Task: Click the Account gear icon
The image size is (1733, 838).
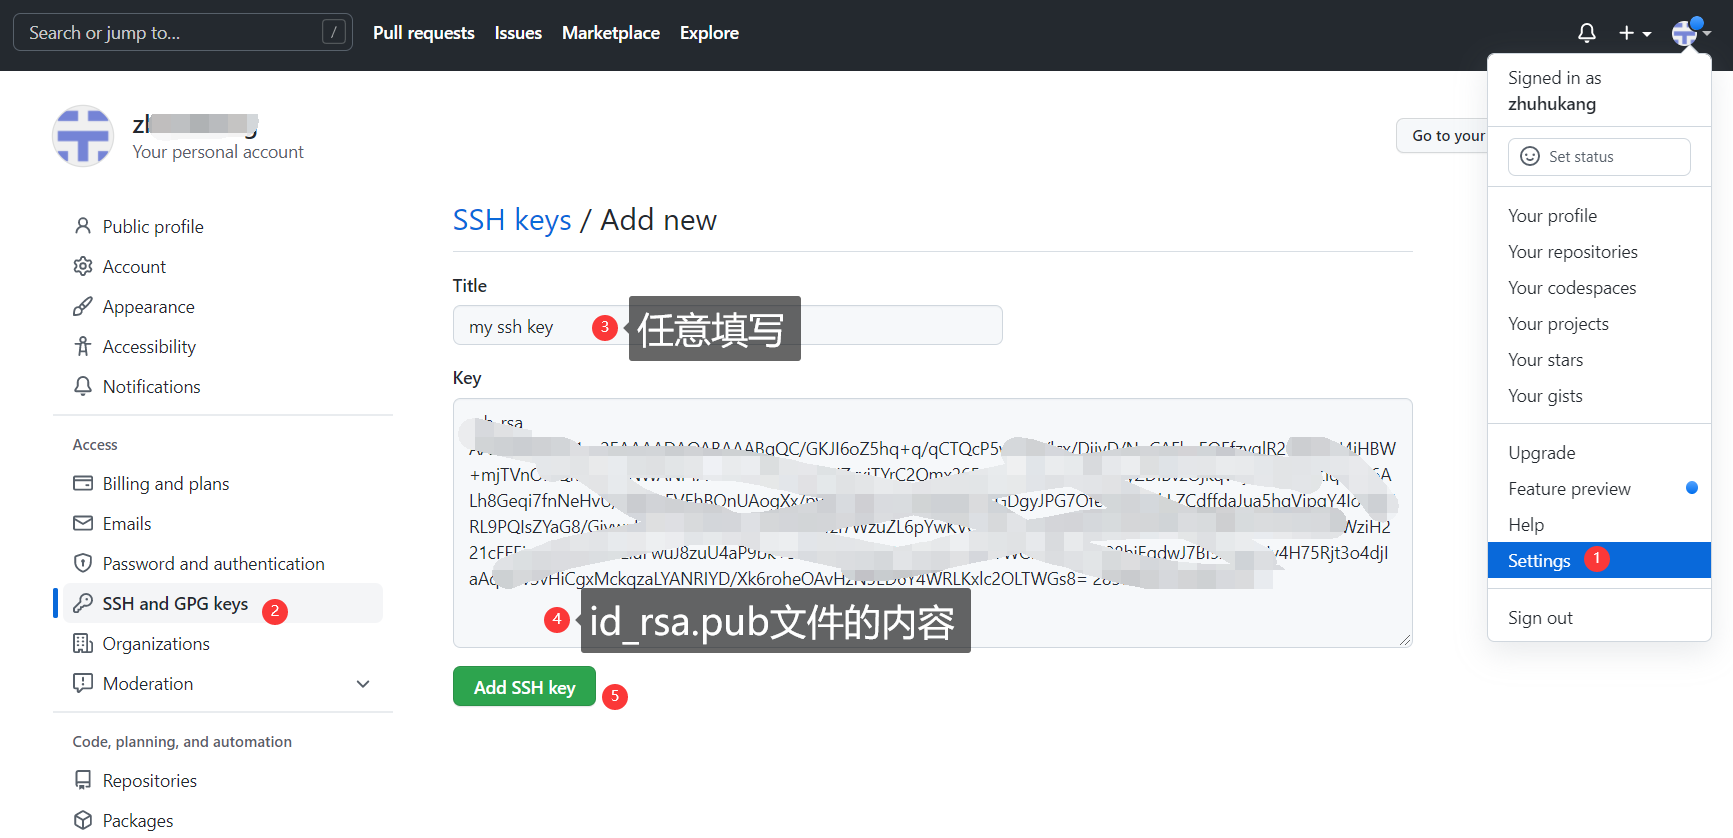Action: pos(83,266)
